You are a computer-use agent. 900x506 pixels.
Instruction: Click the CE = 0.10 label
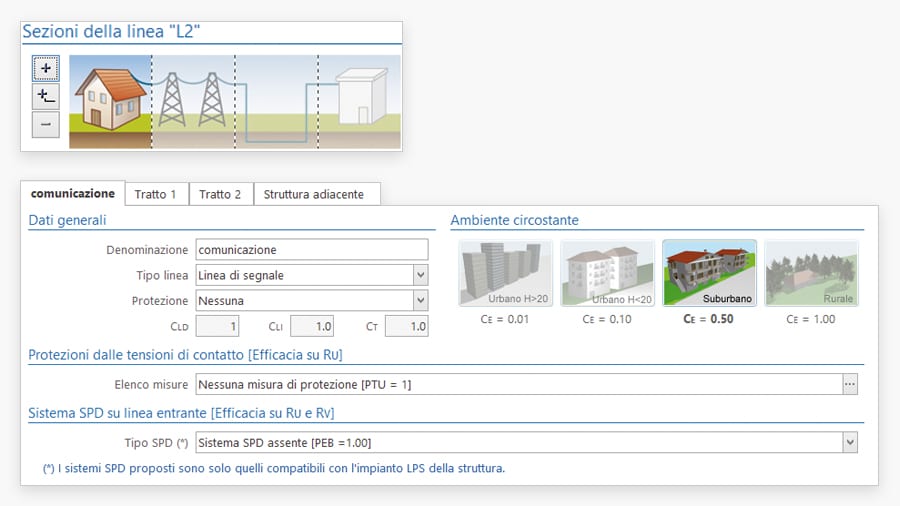[x=607, y=319]
